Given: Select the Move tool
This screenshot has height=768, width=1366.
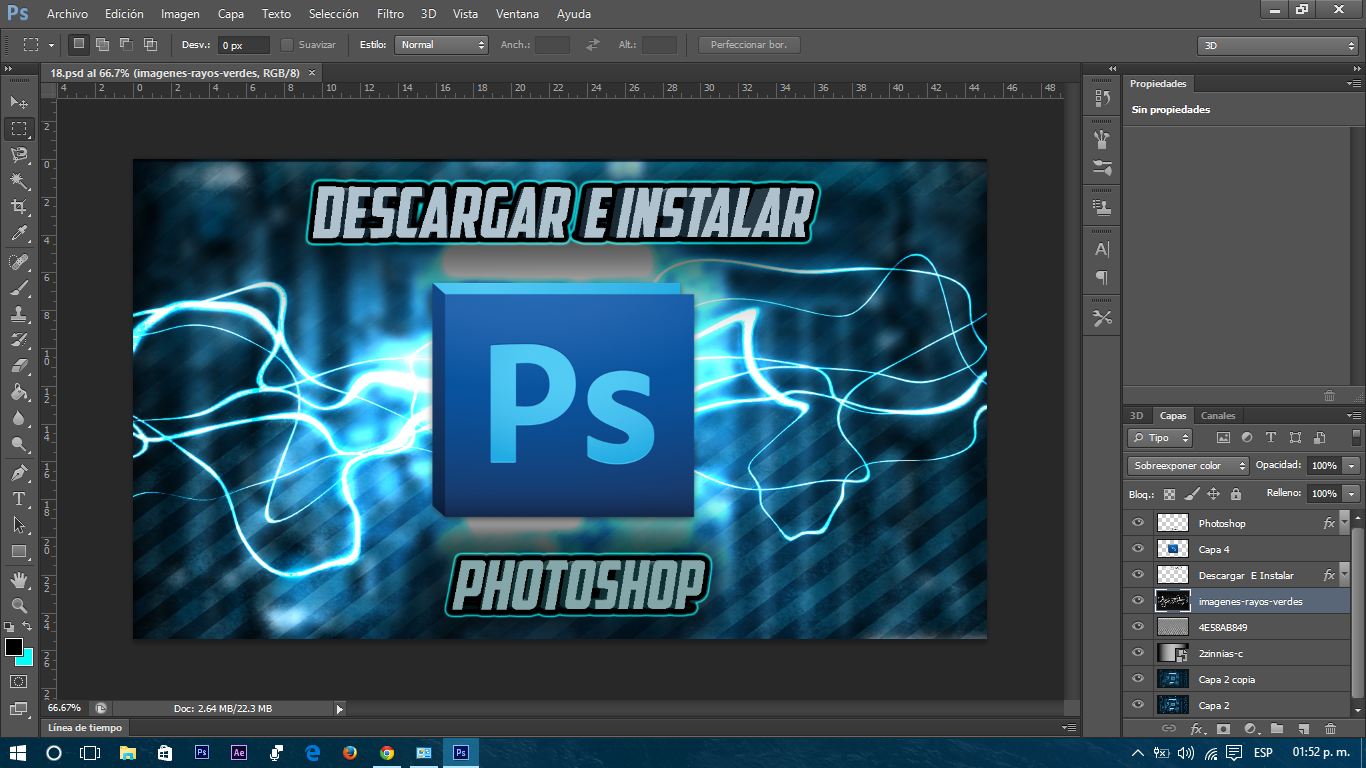Looking at the screenshot, I should [18, 102].
